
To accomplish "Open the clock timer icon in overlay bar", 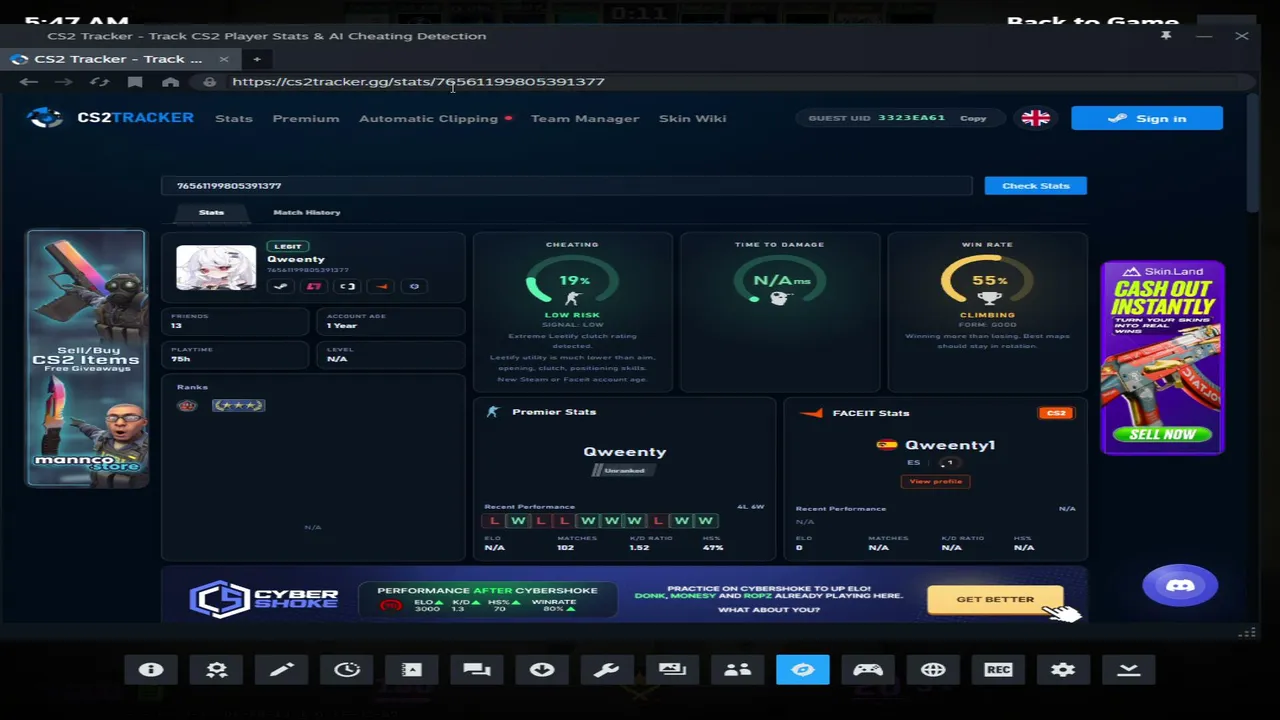I will click(x=347, y=670).
